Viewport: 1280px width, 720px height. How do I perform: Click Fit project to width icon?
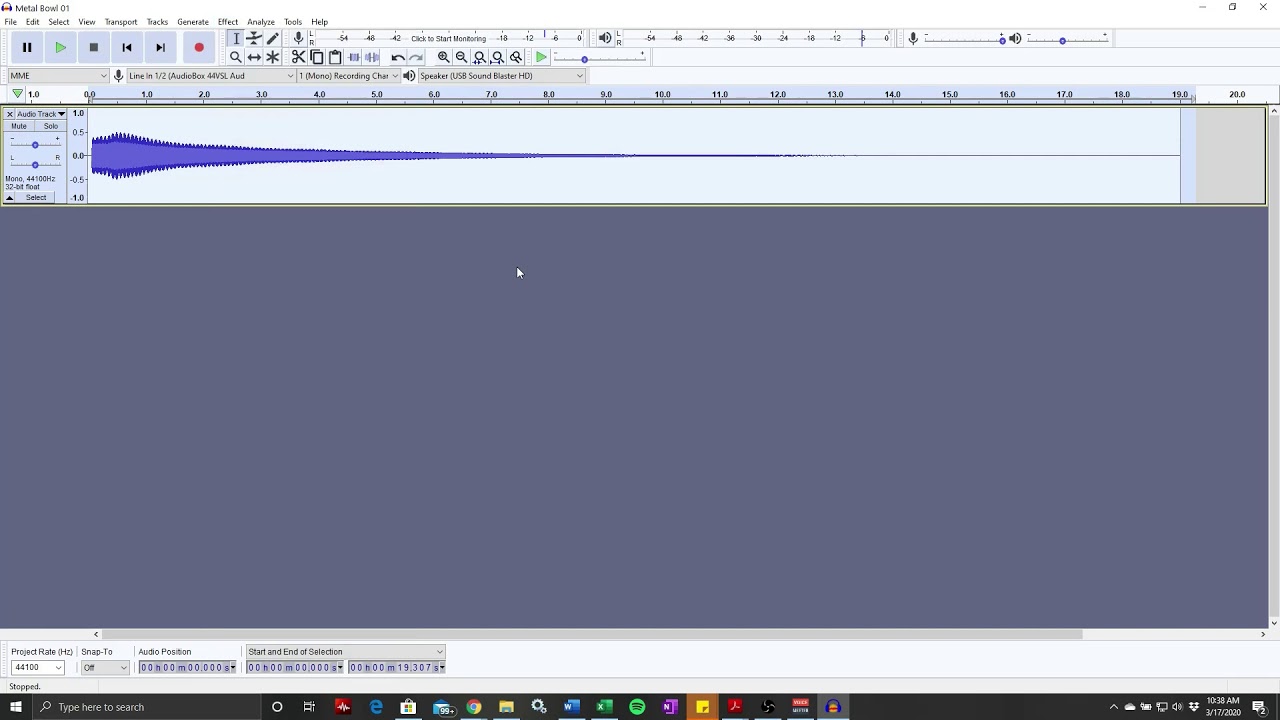(498, 57)
